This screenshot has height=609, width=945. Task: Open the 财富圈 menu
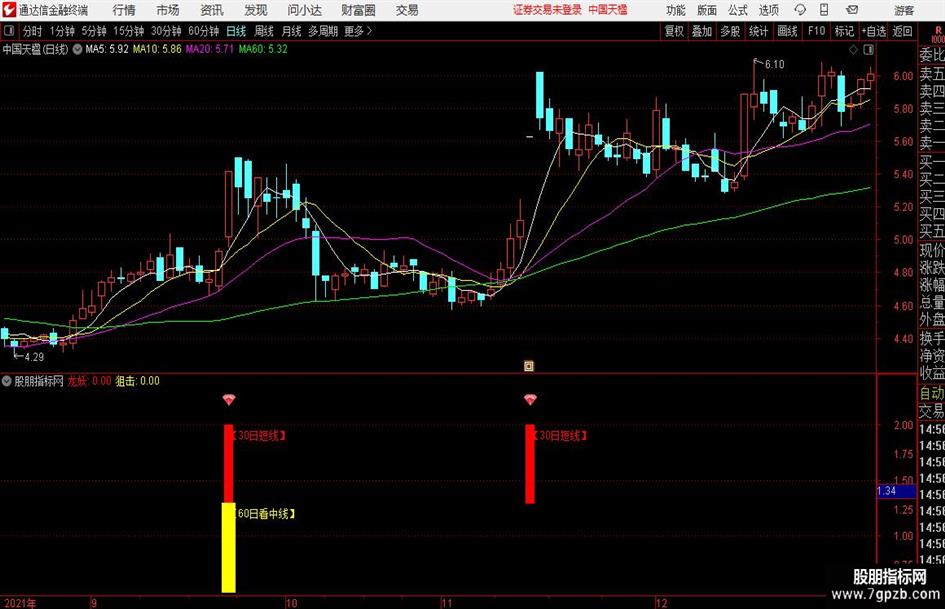359,10
